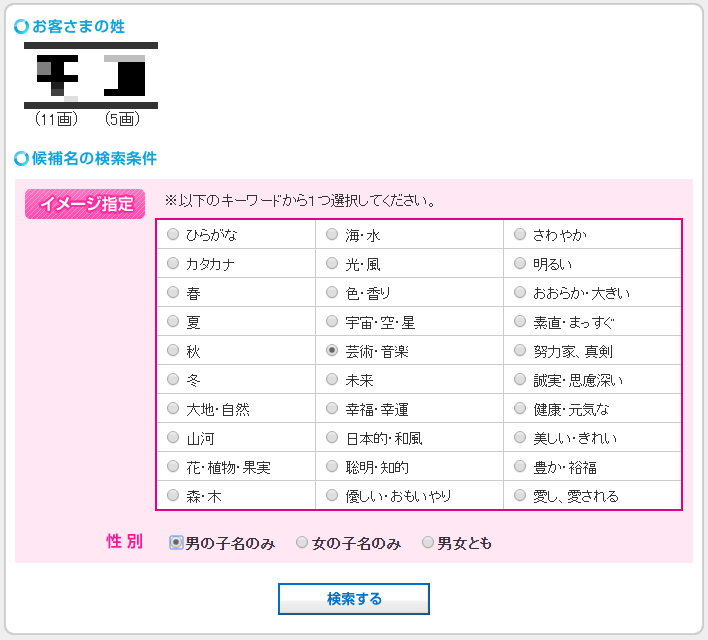
Task: Choose the 豊か・裕福 keyword
Action: (x=520, y=466)
